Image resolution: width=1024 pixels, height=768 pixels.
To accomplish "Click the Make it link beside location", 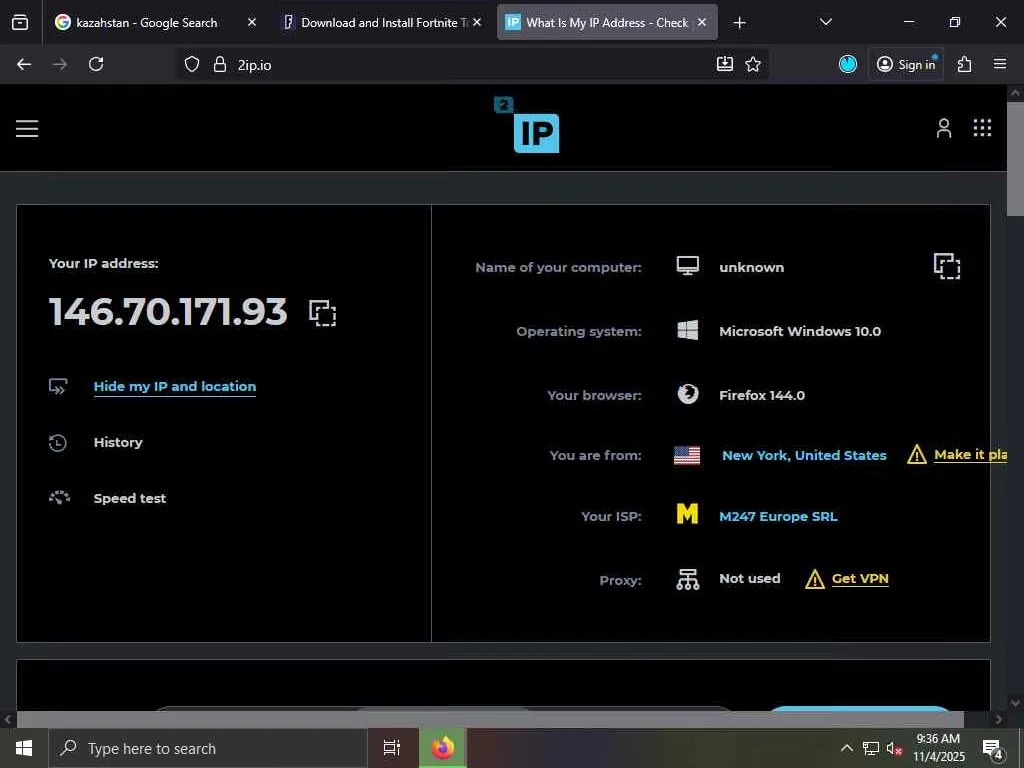I will (970, 454).
